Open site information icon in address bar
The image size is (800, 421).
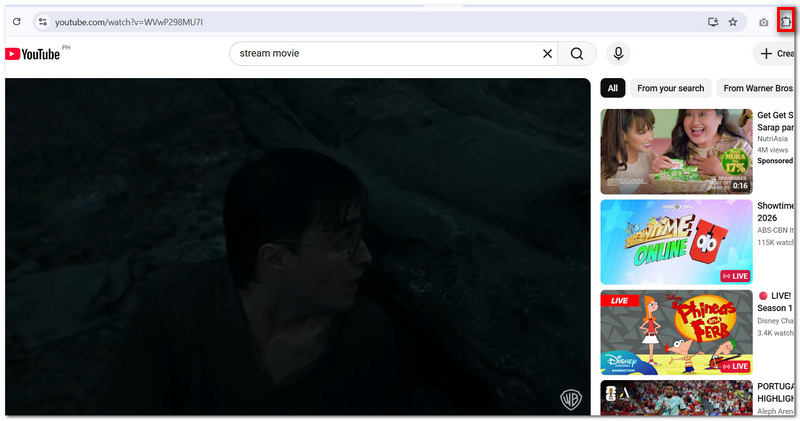coord(43,22)
